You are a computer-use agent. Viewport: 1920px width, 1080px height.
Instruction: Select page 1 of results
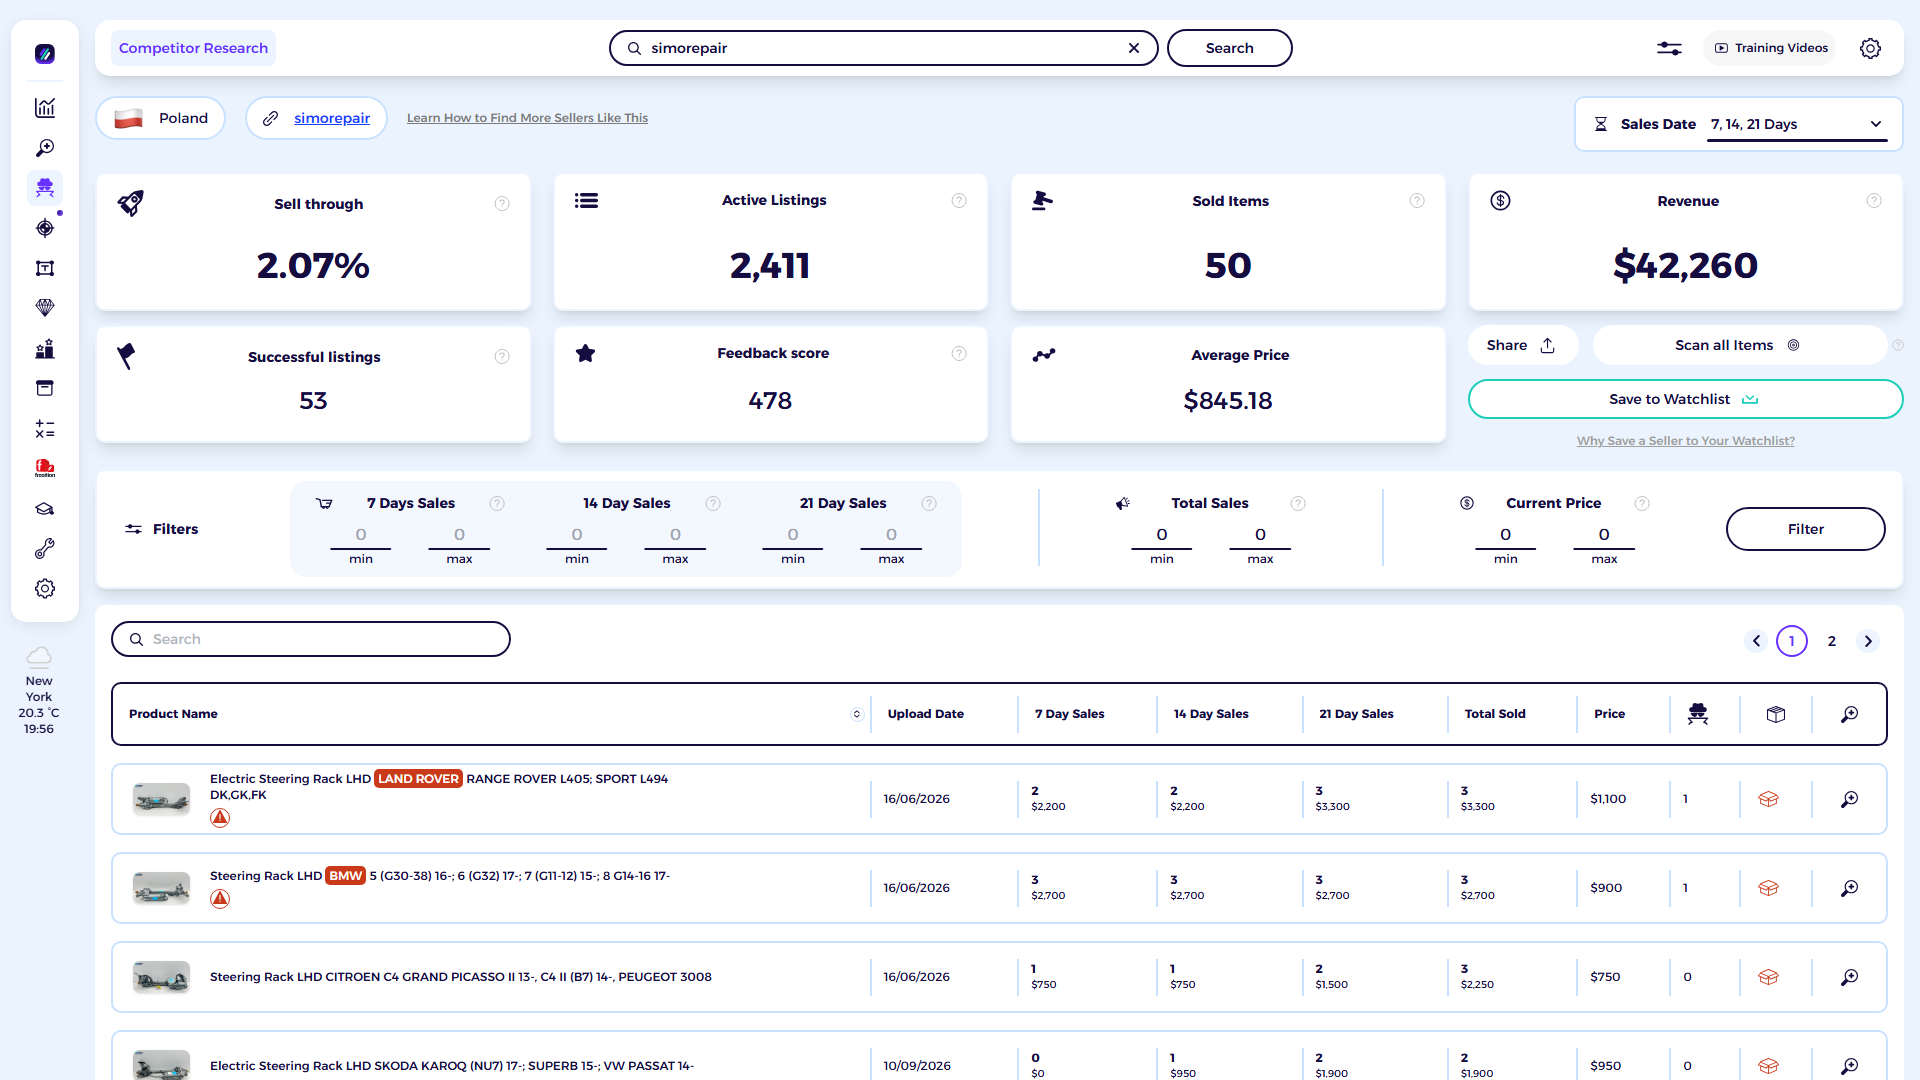1792,641
